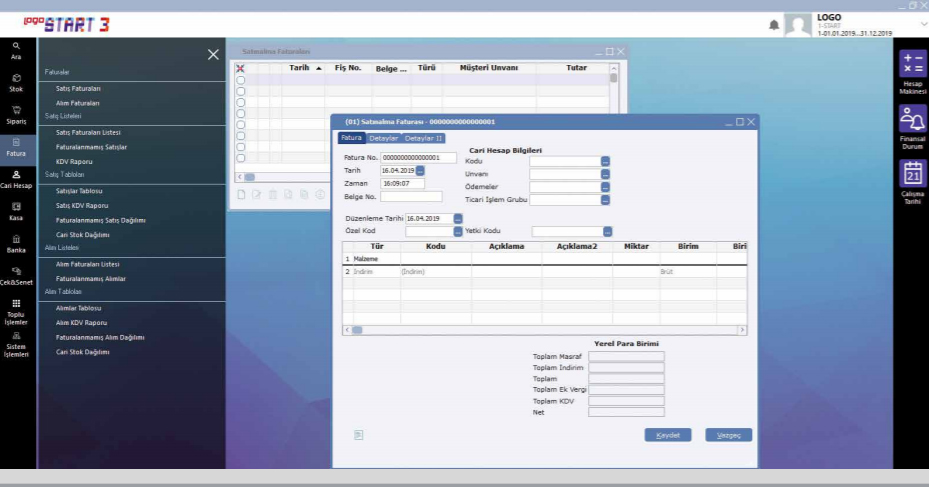Click the notification bell icon
The width and height of the screenshot is (929, 487).
tap(774, 25)
